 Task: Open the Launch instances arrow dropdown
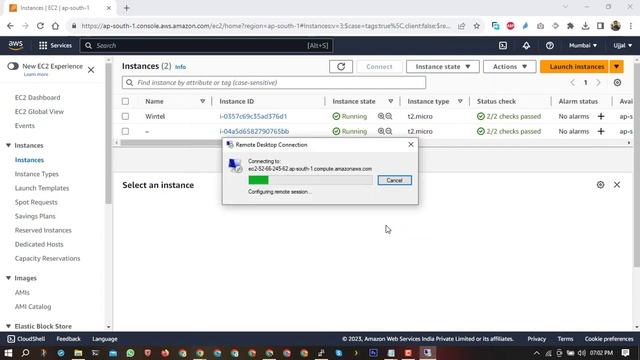click(x=616, y=67)
